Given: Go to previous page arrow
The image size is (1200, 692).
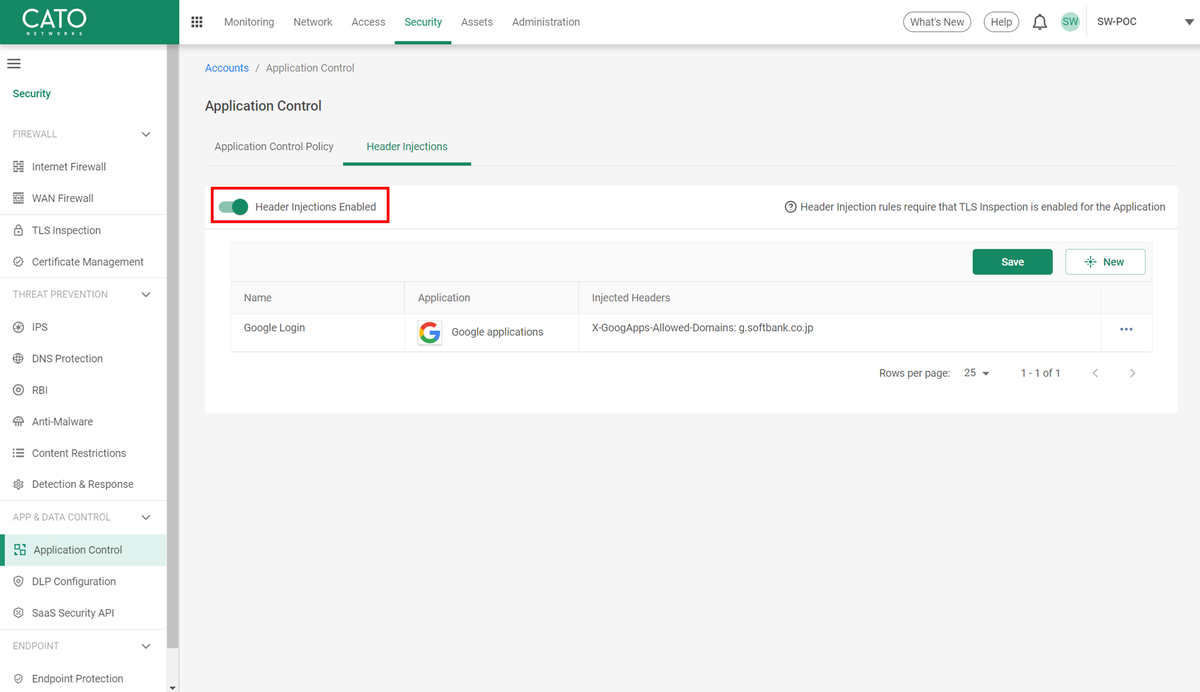Looking at the screenshot, I should pyautogui.click(x=1095, y=373).
